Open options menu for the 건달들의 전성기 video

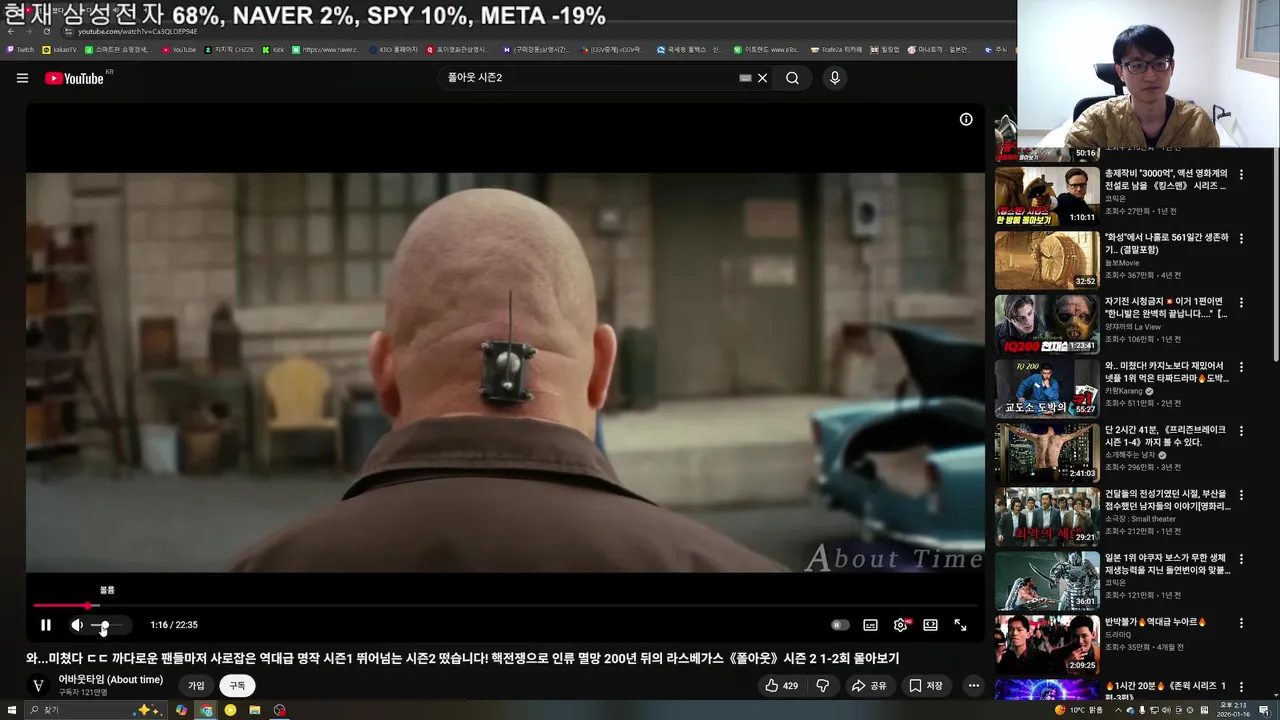[1241, 494]
